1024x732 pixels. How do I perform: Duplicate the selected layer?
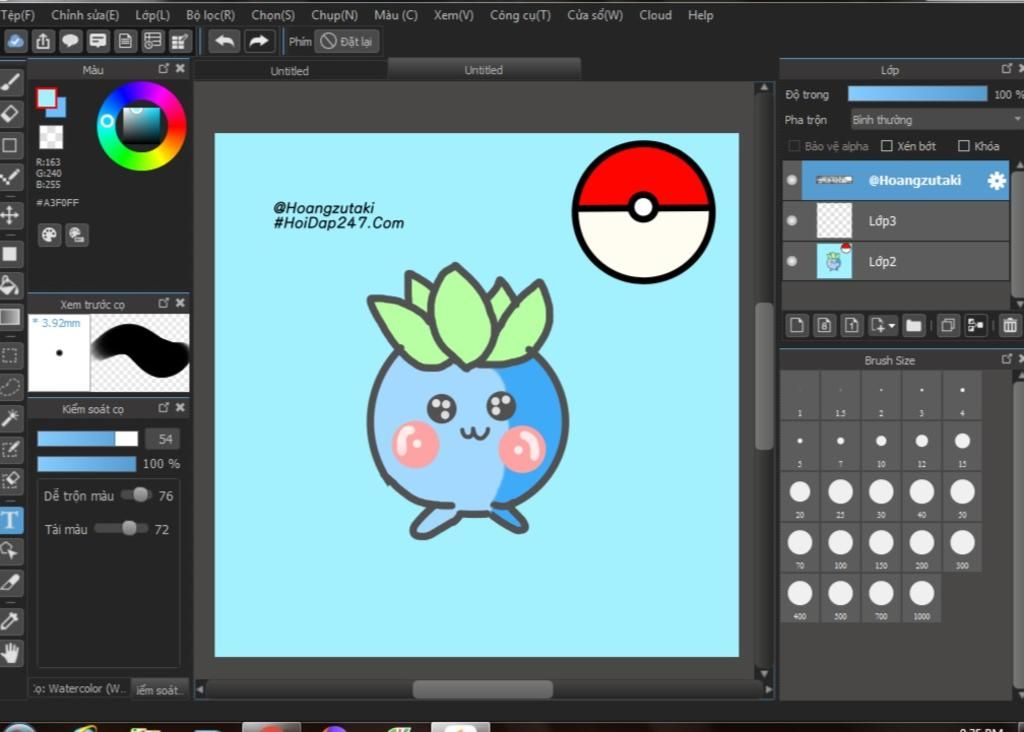pos(948,325)
